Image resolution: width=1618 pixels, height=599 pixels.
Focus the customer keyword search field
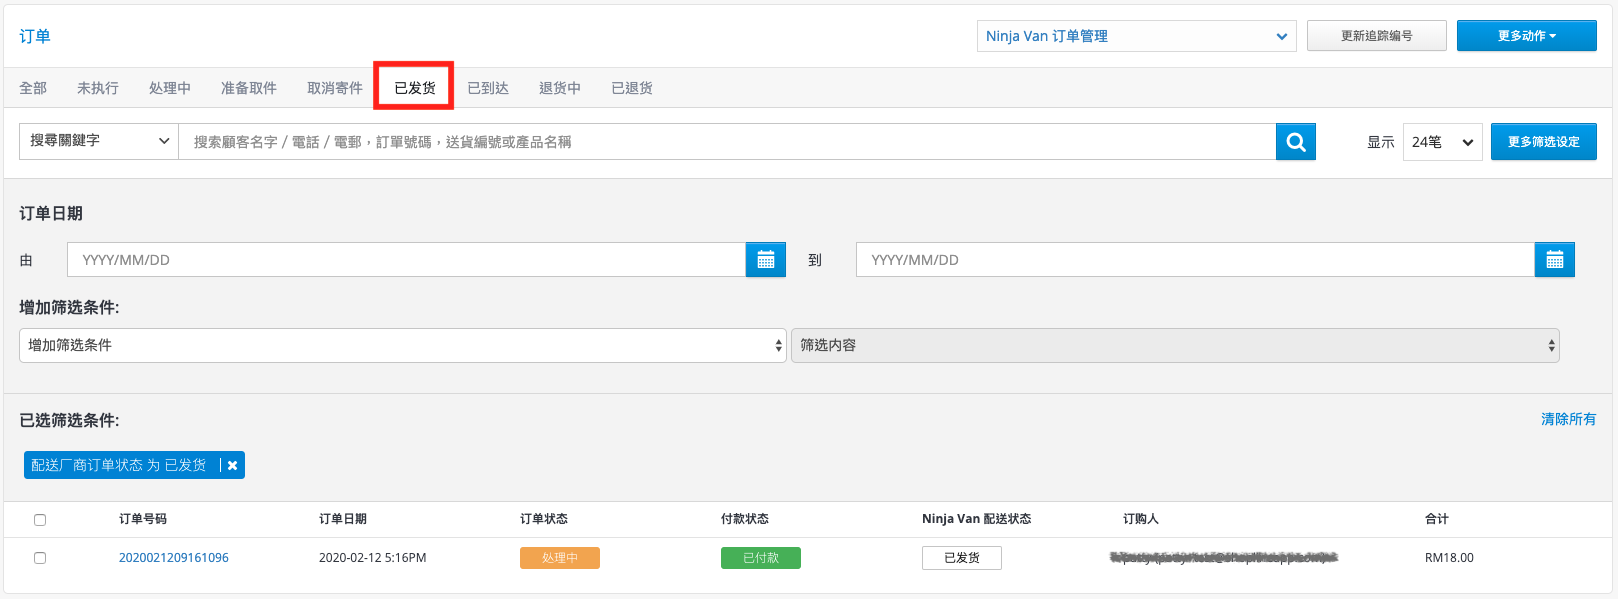(x=727, y=142)
